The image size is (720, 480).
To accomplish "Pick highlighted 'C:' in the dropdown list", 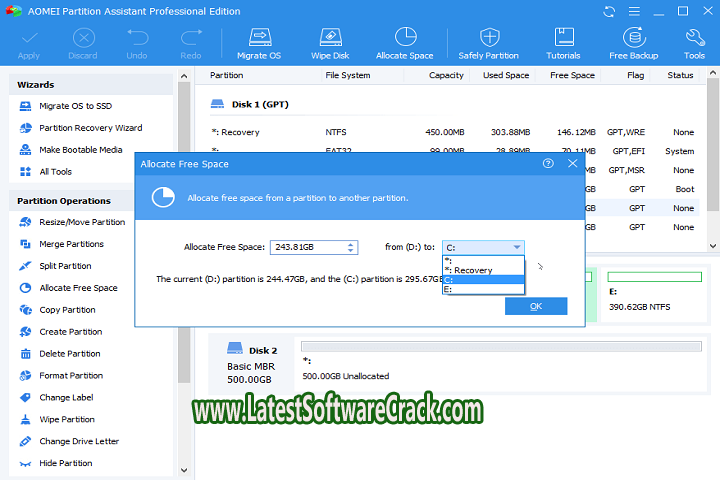I will pos(483,280).
